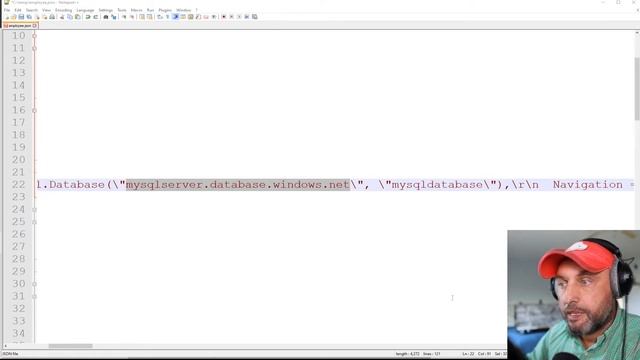Collapse the fold marker at line 11
The height and width of the screenshot is (360, 640).
tap(34, 48)
